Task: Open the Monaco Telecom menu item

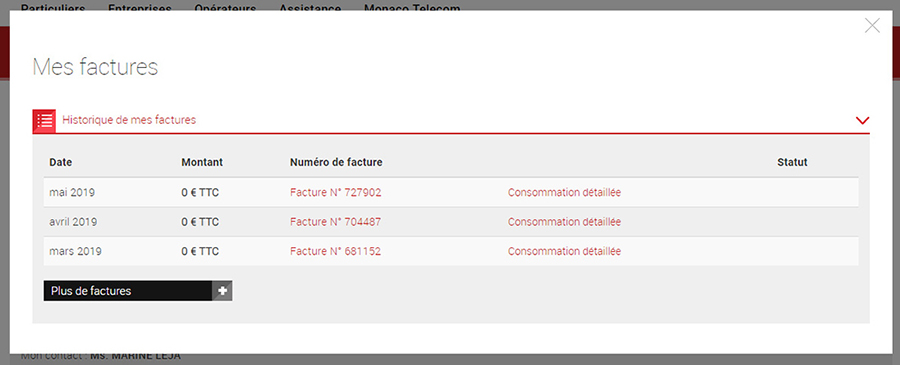Action: click(x=412, y=9)
